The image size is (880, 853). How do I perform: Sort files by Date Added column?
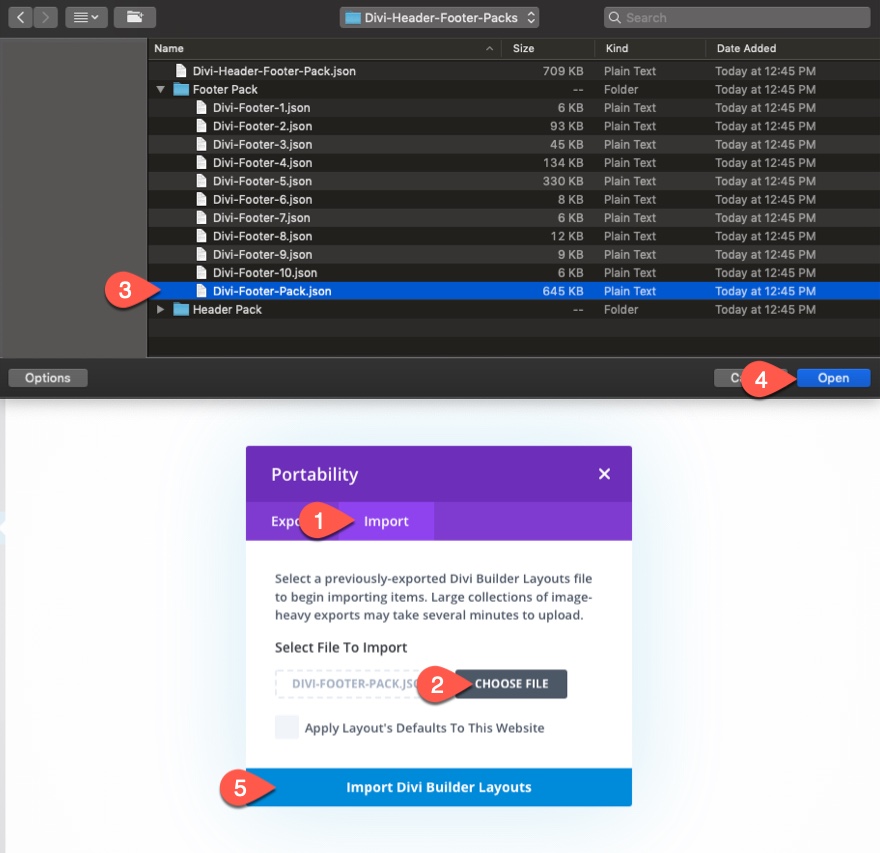[x=792, y=48]
